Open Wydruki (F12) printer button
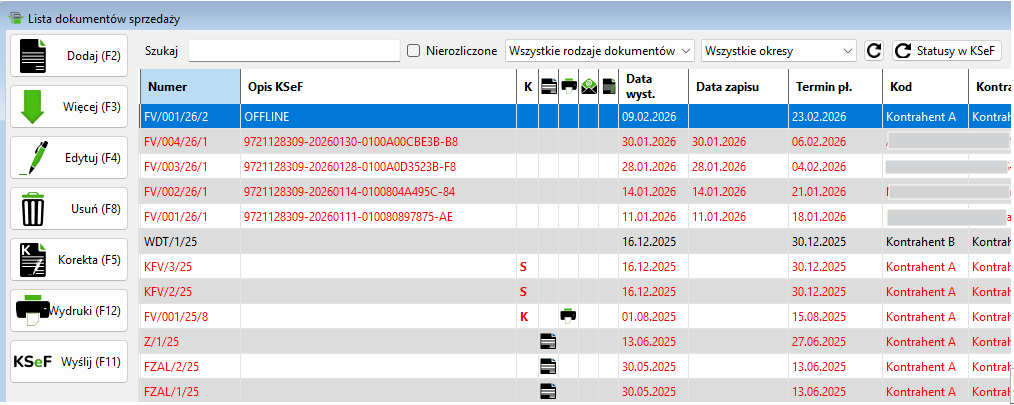Screen dimensions: 1014x405 point(69,311)
